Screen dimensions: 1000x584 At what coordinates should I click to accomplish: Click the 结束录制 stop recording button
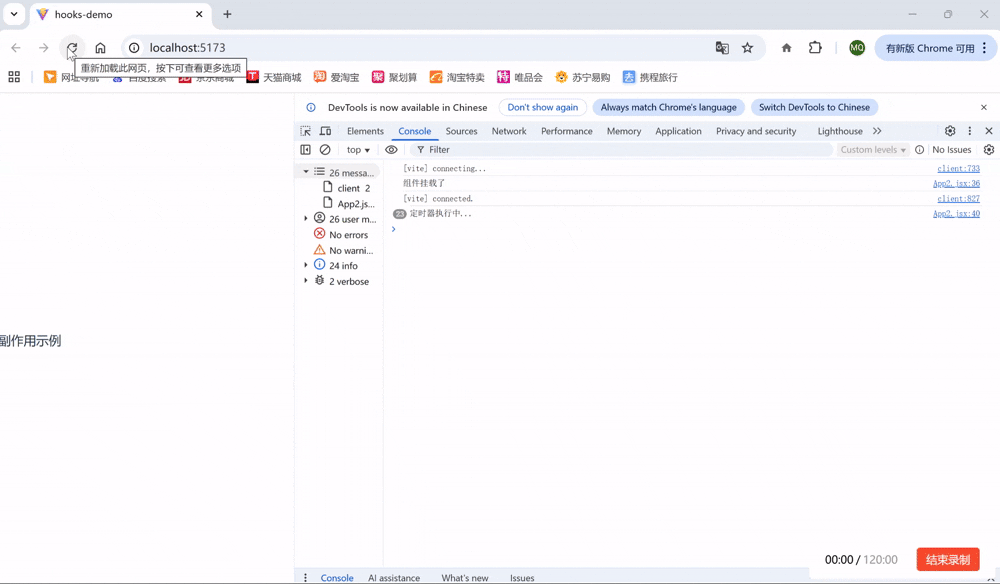point(948,559)
